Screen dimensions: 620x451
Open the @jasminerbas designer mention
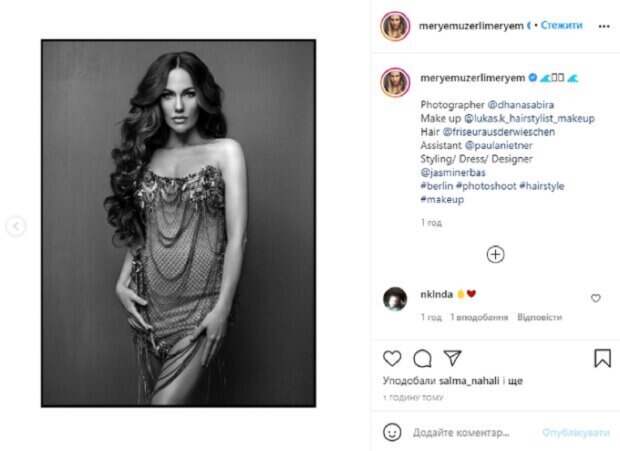[453, 173]
